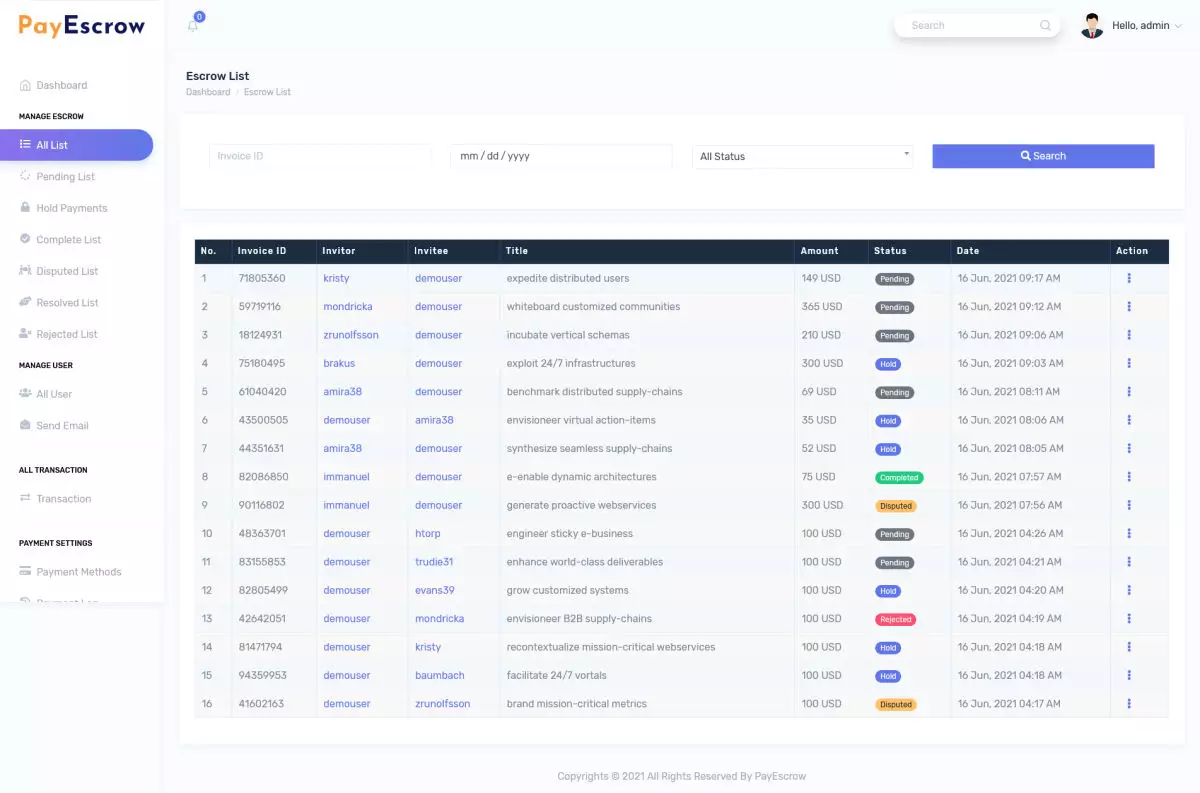Image resolution: width=1200 pixels, height=793 pixels.
Task: Open the mm/dd/yyyy date picker field
Action: 561,156
